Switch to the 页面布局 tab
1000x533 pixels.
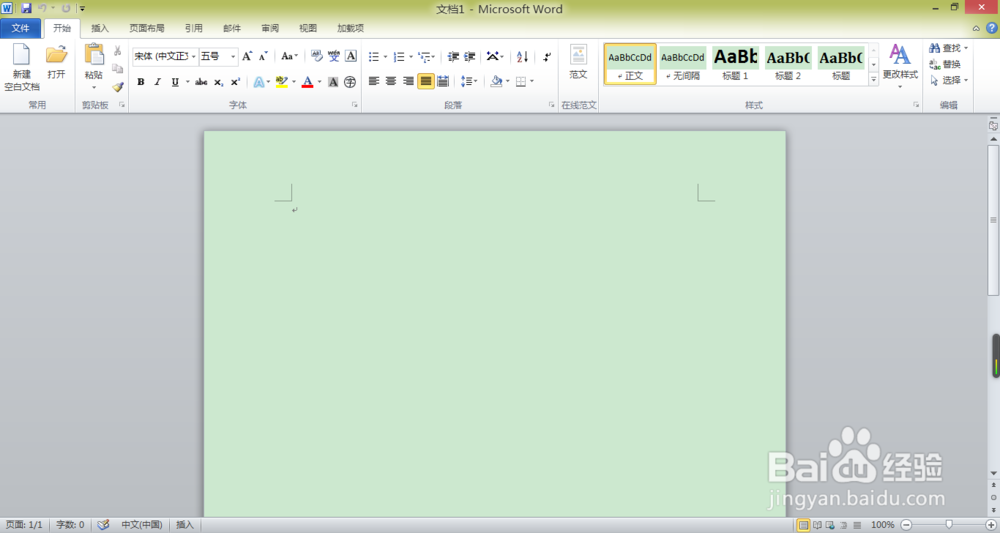pos(147,28)
